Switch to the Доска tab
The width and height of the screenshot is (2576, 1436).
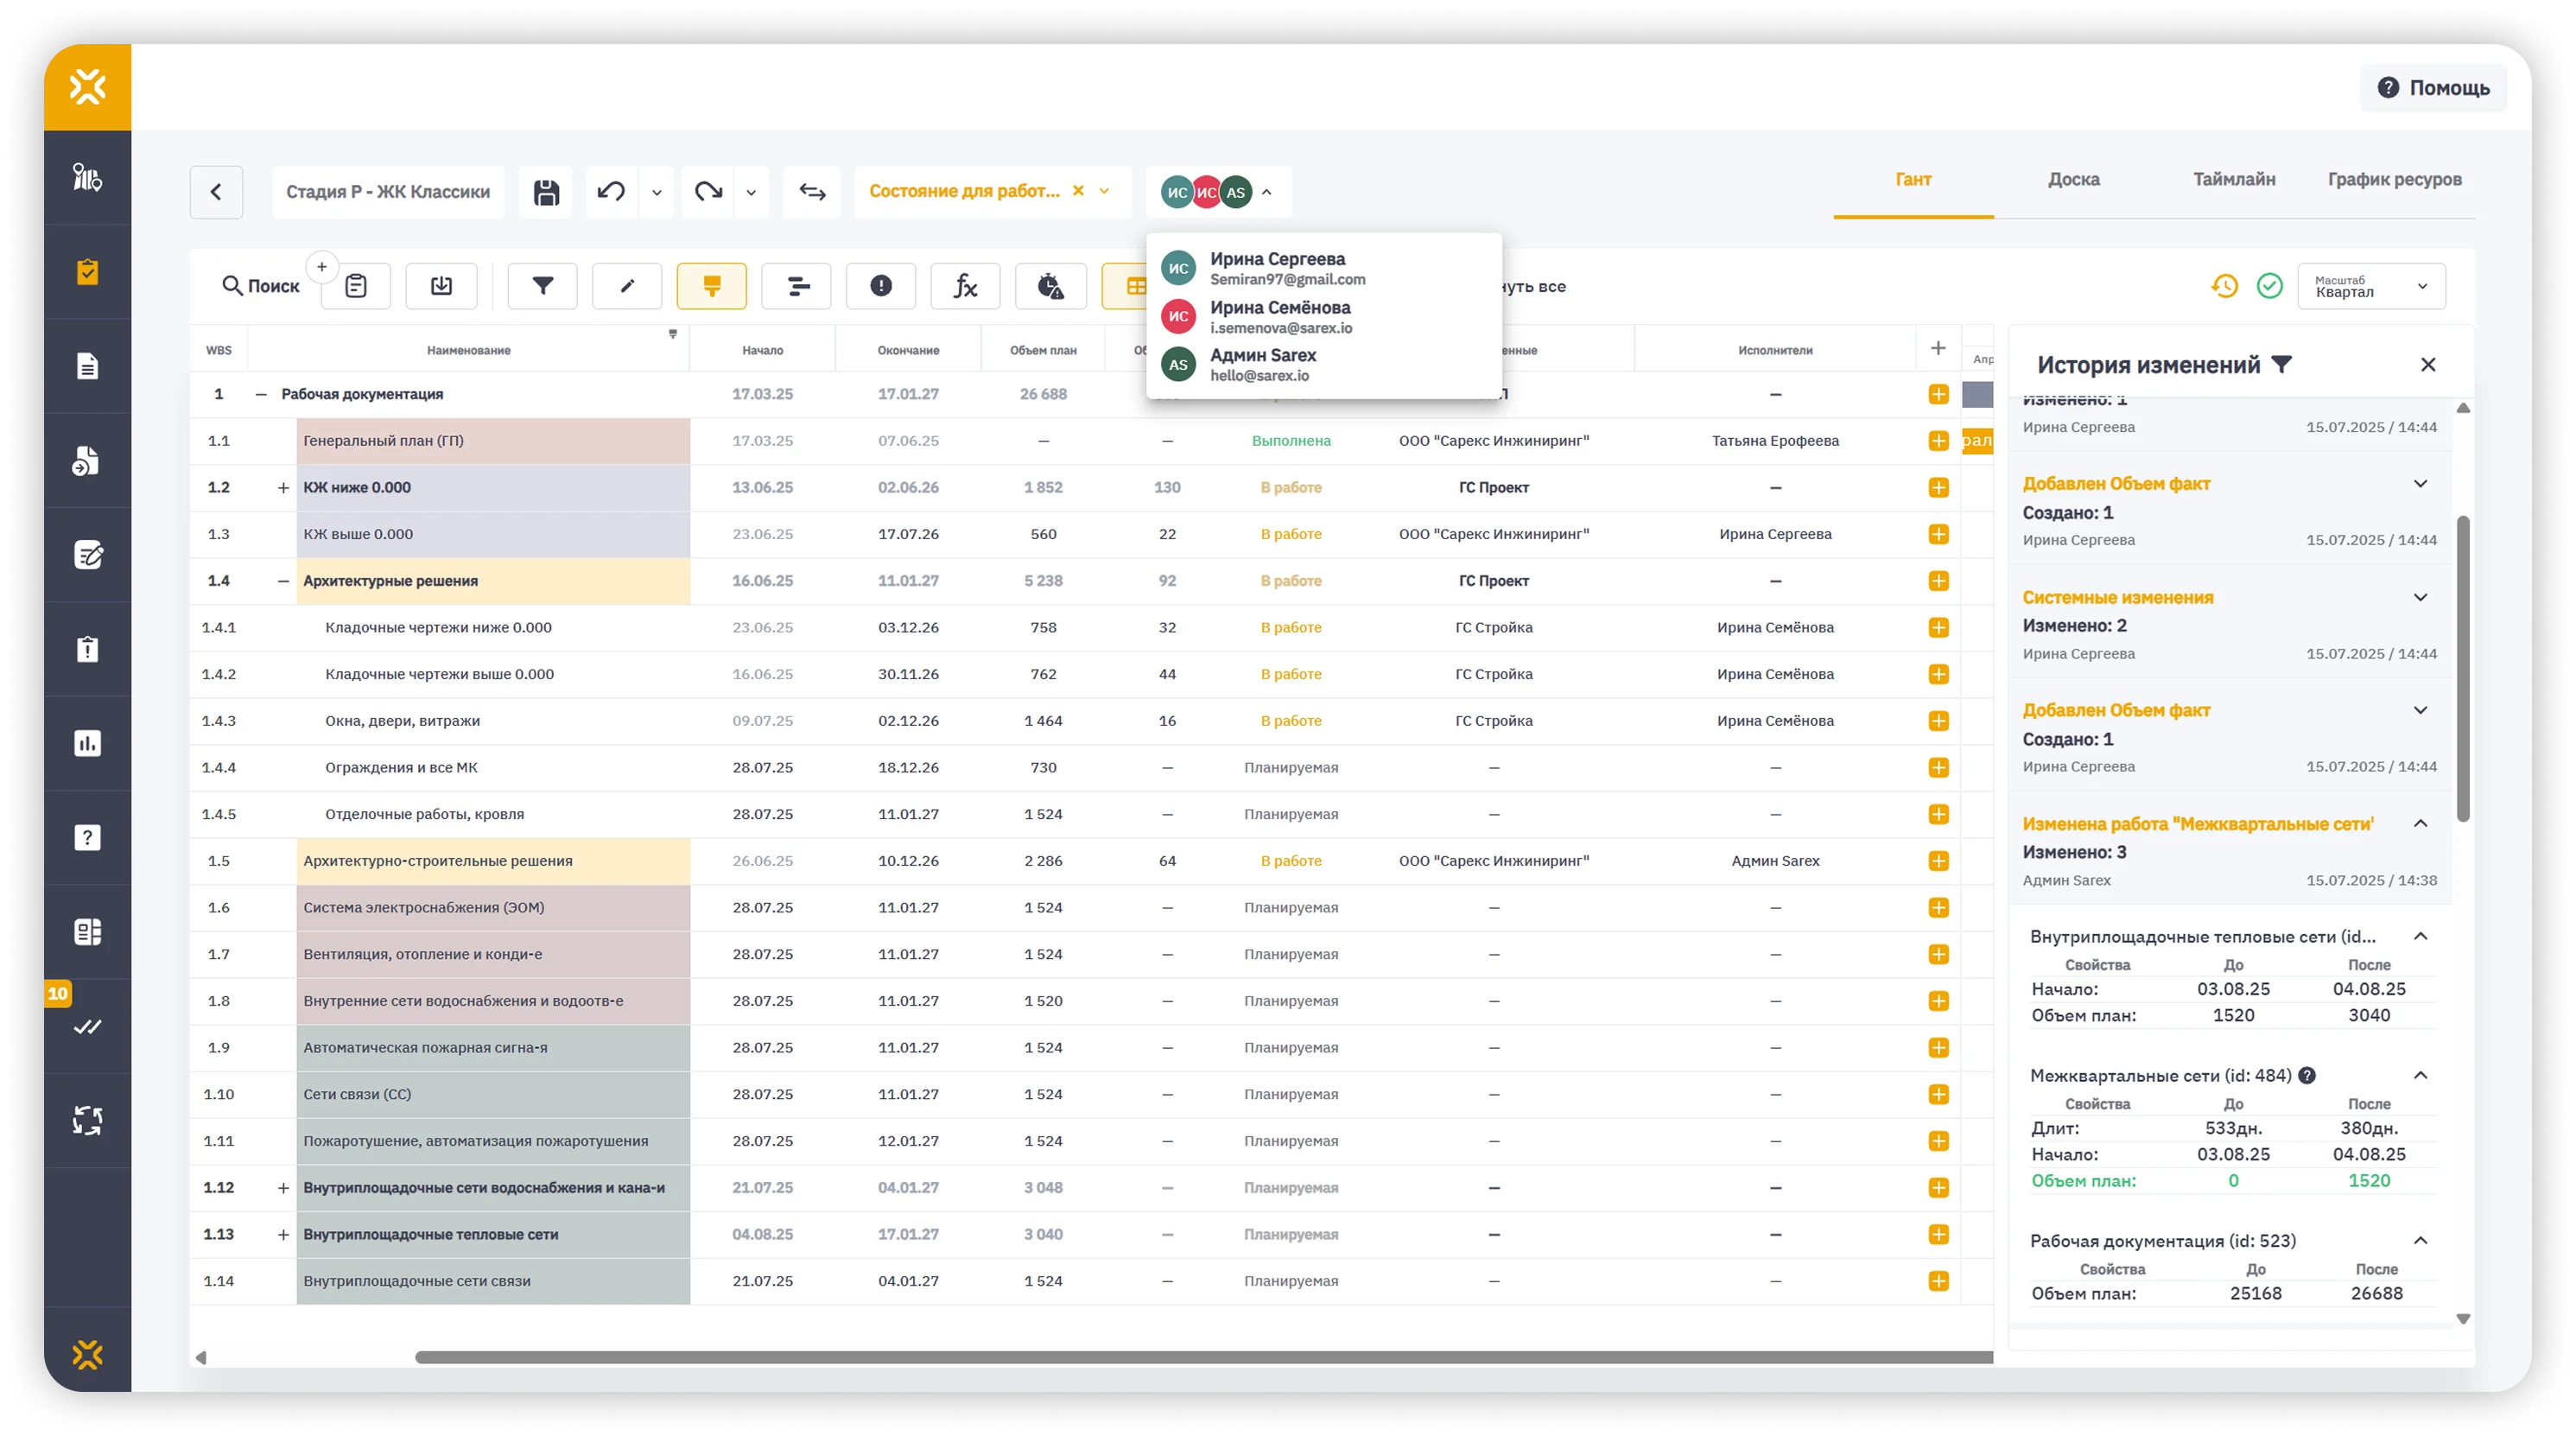(2073, 180)
